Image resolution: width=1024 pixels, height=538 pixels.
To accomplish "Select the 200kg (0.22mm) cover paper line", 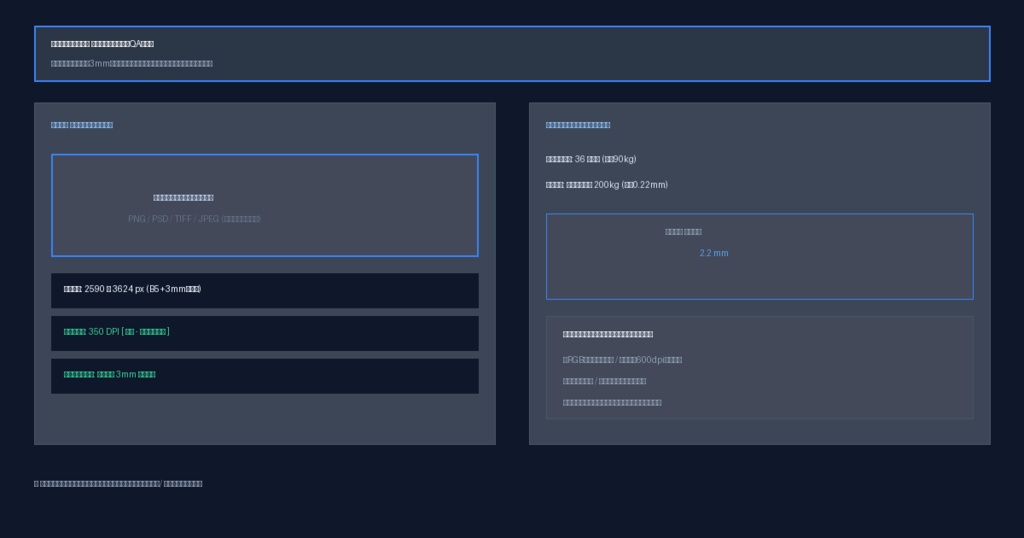I will pyautogui.click(x=607, y=185).
